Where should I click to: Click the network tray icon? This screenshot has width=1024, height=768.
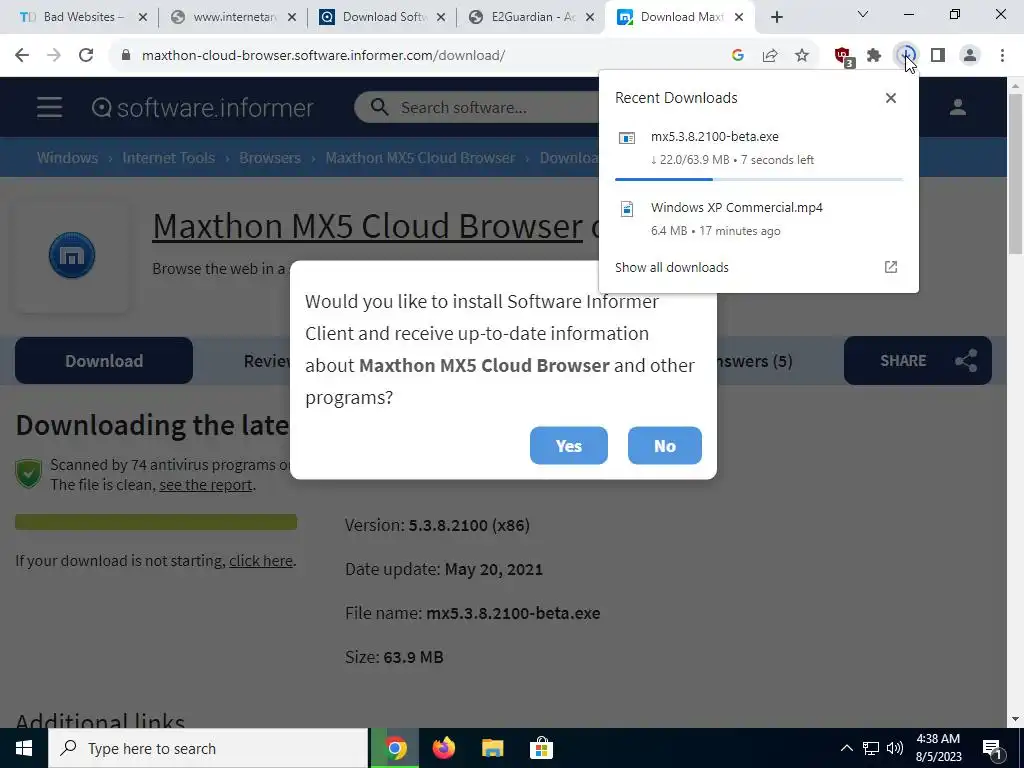pyautogui.click(x=871, y=748)
